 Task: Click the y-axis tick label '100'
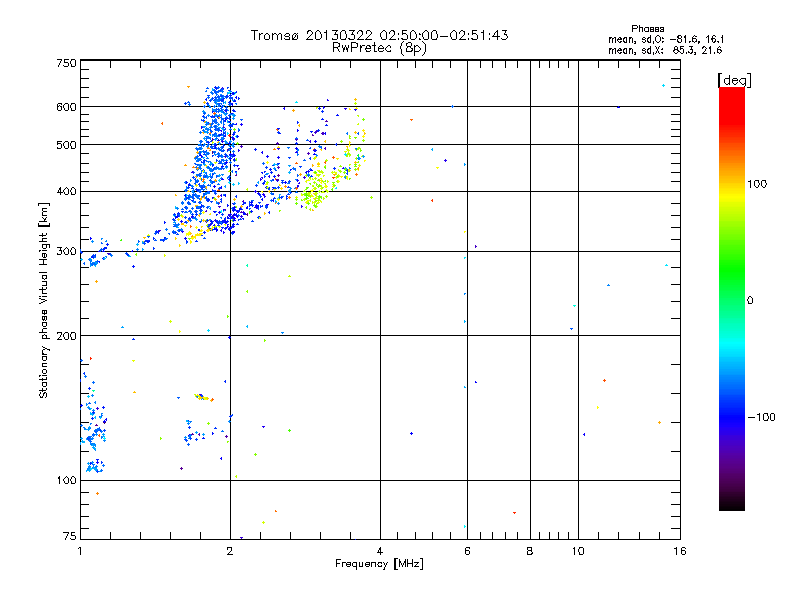coord(66,480)
